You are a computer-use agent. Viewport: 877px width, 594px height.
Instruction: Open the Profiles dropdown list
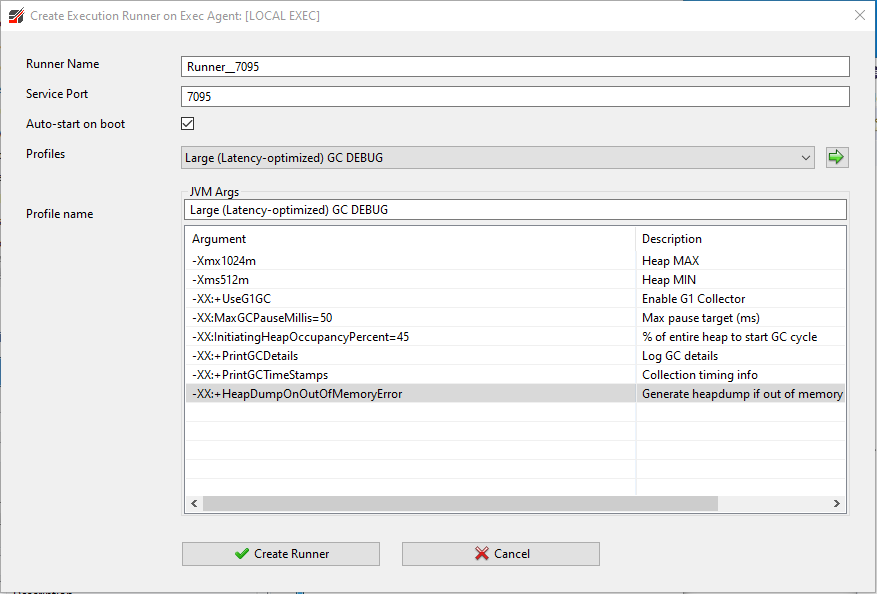click(x=806, y=157)
